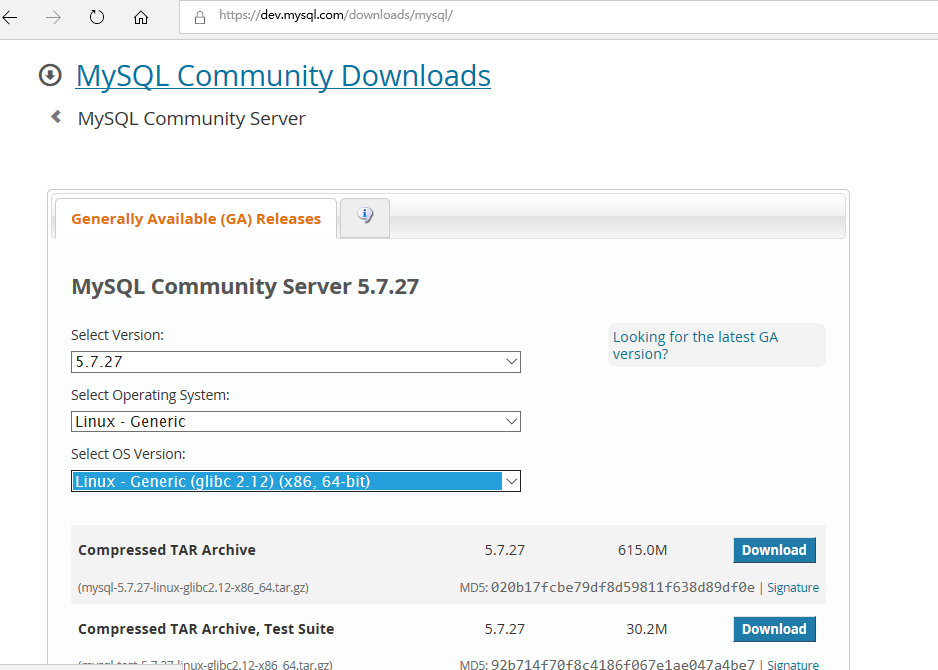938x670 pixels.
Task: Click the Compressed TAR Archive, Test Suite title
Action: (x=206, y=629)
